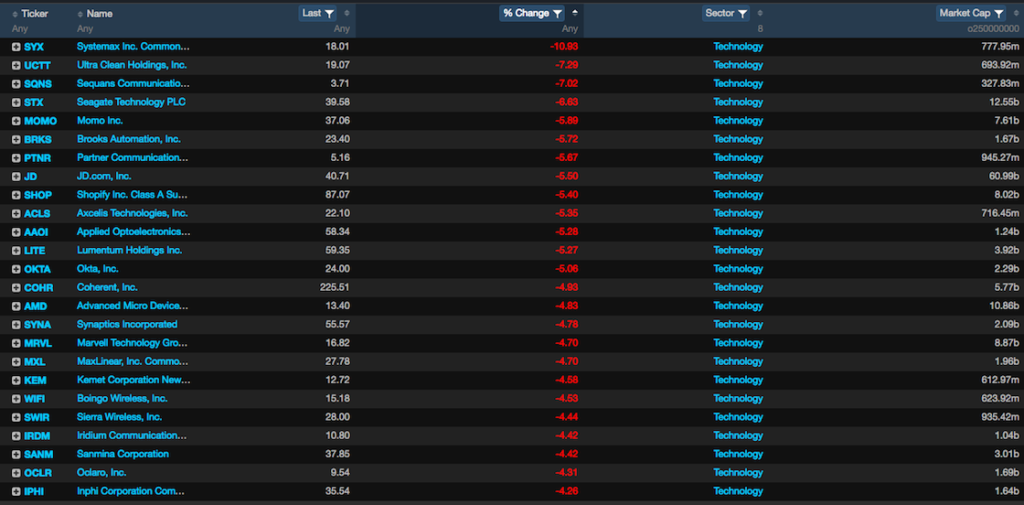Open the Boingo Wireless, Inc. name link

122,398
